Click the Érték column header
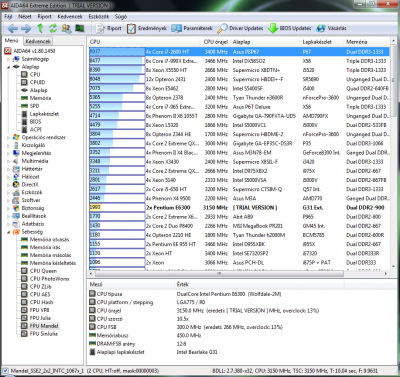 (260, 284)
